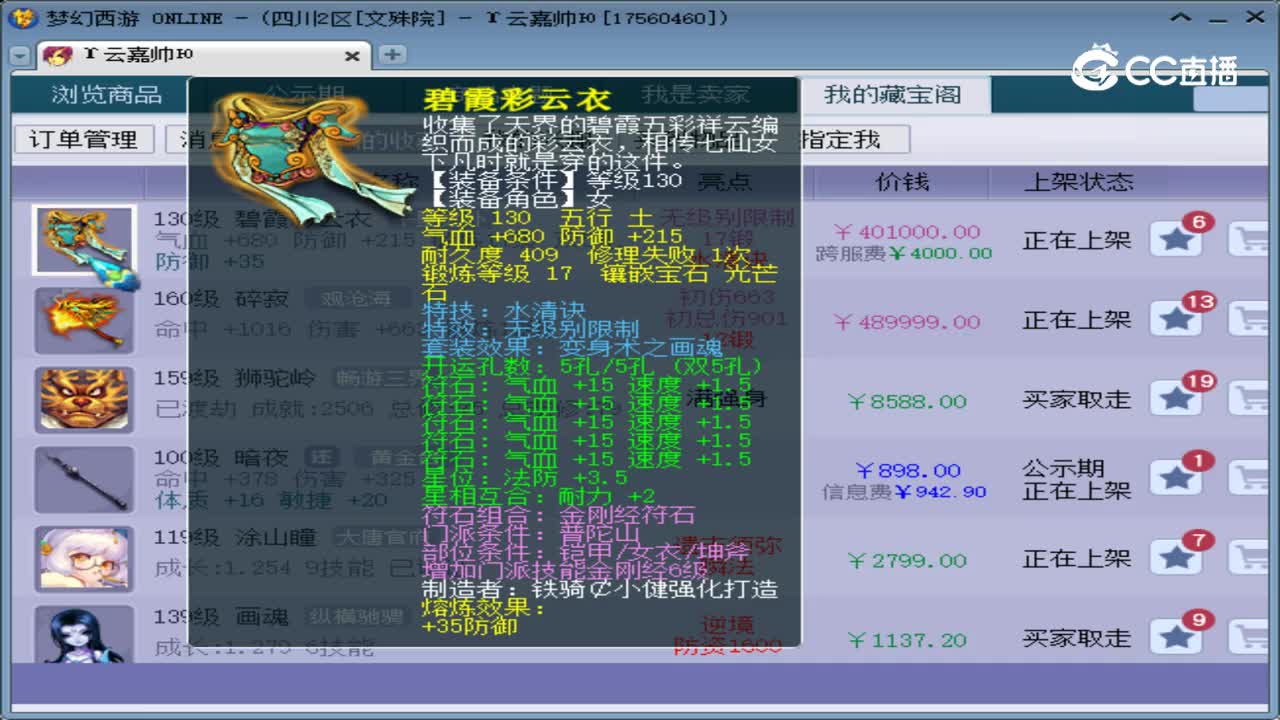The width and height of the screenshot is (1280, 720).
Task: Sort by the 上架状态 column header
Action: click(1078, 182)
